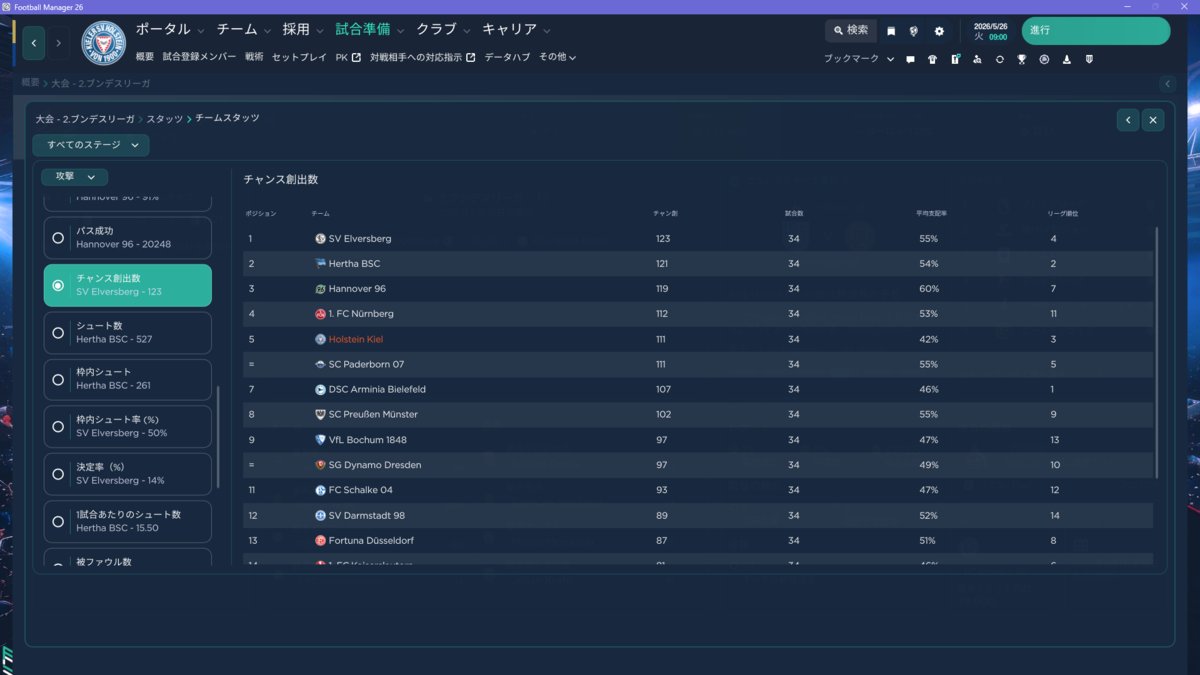Open the bookmark flag icon
Screen dimensions: 1200x675
(891, 31)
